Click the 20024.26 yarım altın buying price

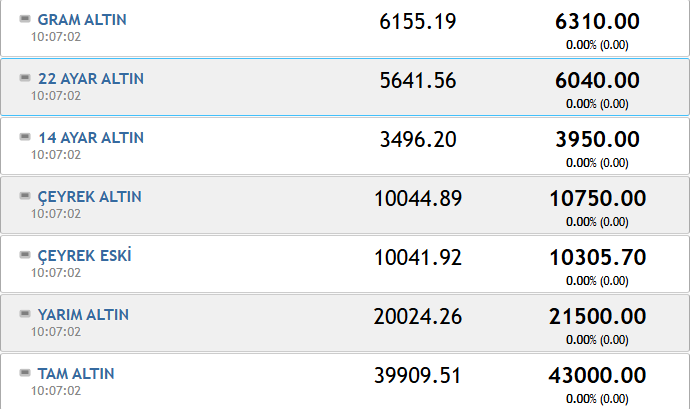click(x=418, y=317)
